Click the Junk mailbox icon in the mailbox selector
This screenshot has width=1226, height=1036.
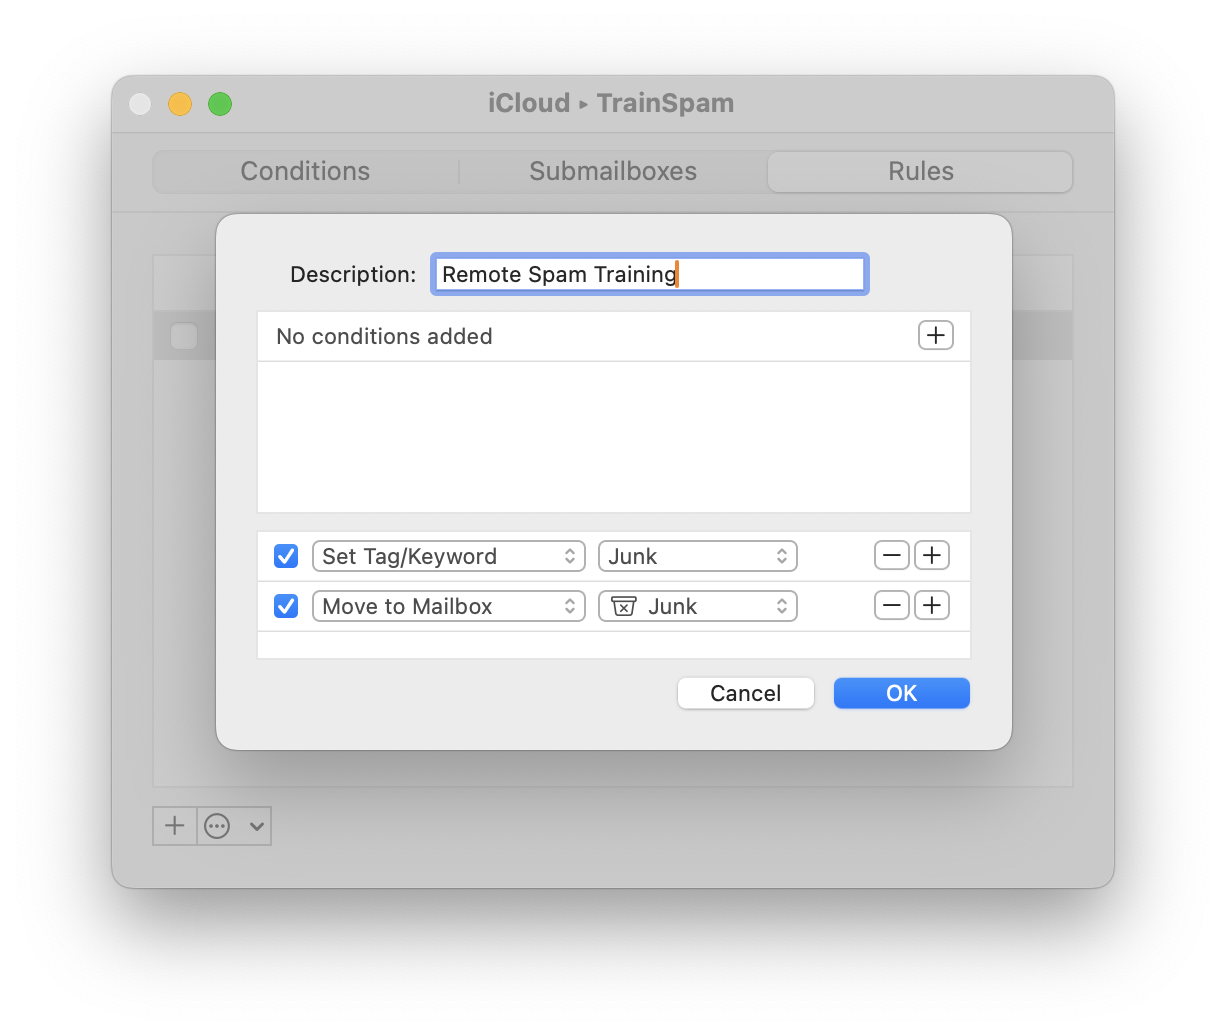[625, 606]
